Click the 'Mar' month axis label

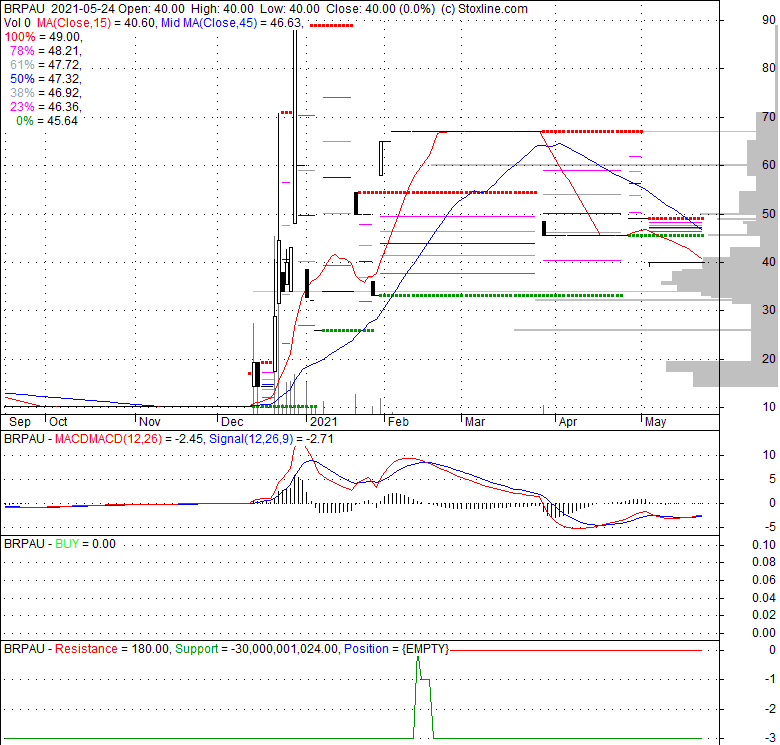[x=475, y=422]
